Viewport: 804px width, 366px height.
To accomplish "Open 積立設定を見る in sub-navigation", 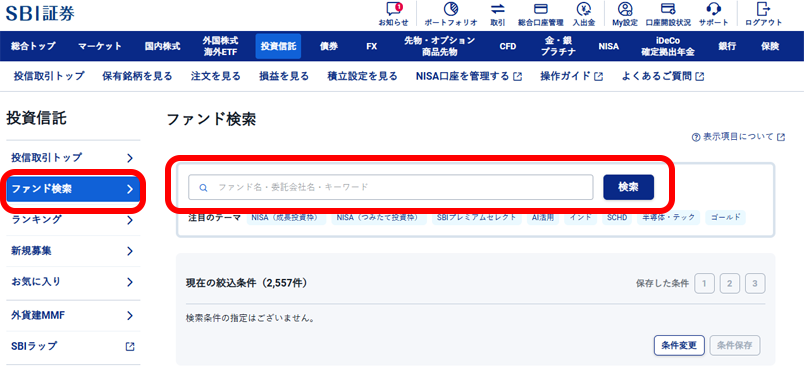I will point(363,76).
